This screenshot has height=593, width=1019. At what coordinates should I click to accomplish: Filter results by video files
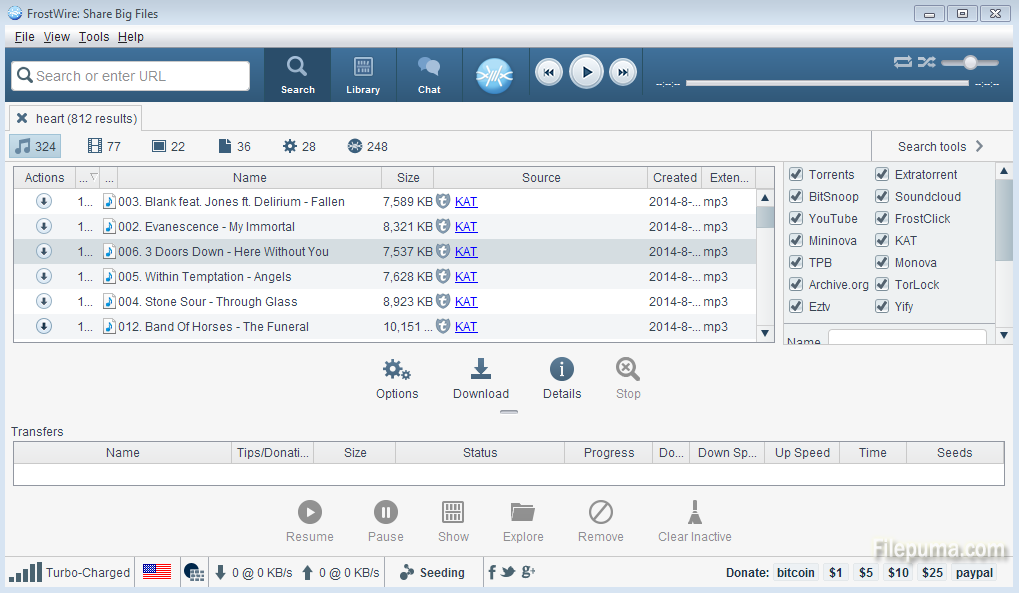click(104, 146)
